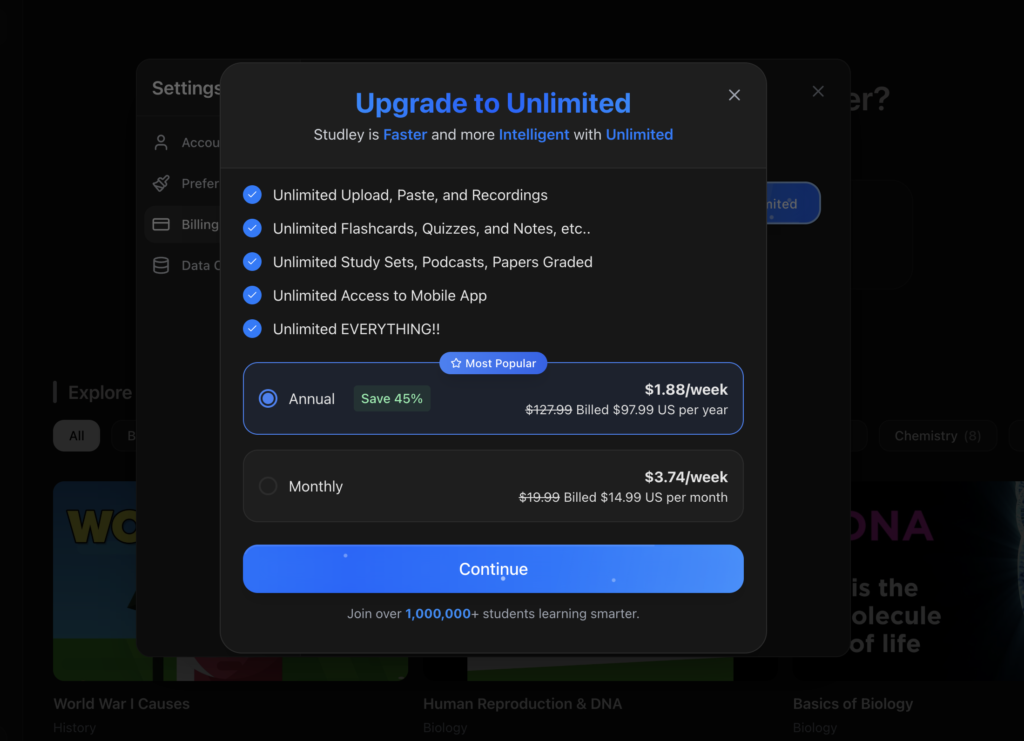This screenshot has width=1024, height=741.
Task: Select the Chemistry (8) category filter
Action: click(937, 436)
